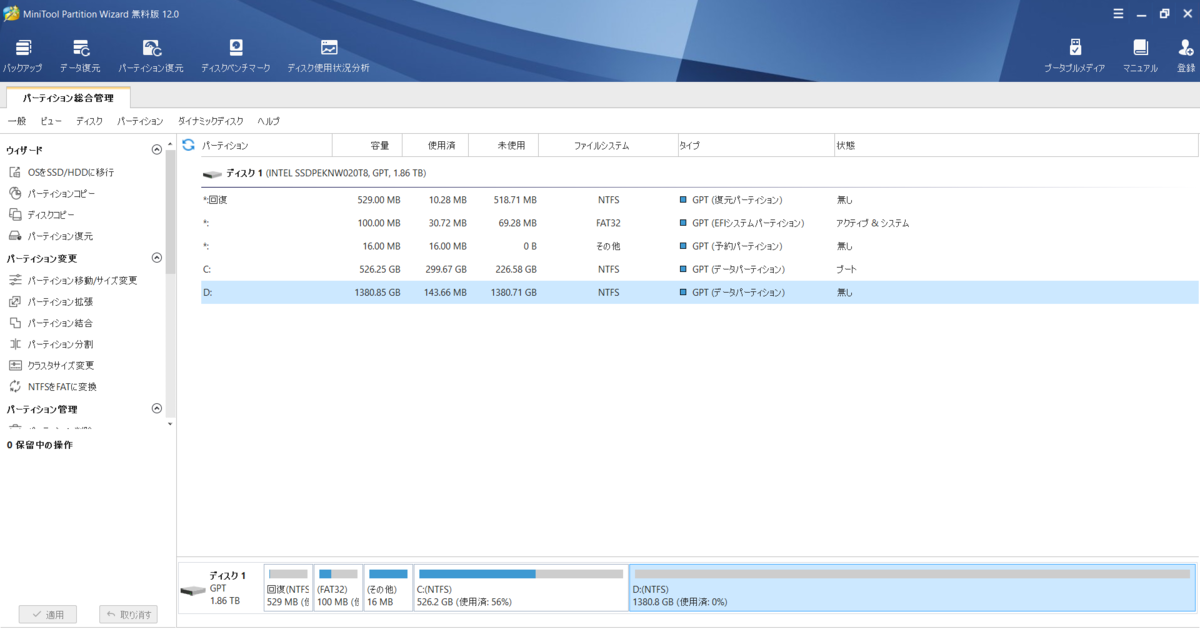Select OSをSSD/HDDに移行 wizard
Viewport: 1200px width, 644px height.
[x=70, y=172]
